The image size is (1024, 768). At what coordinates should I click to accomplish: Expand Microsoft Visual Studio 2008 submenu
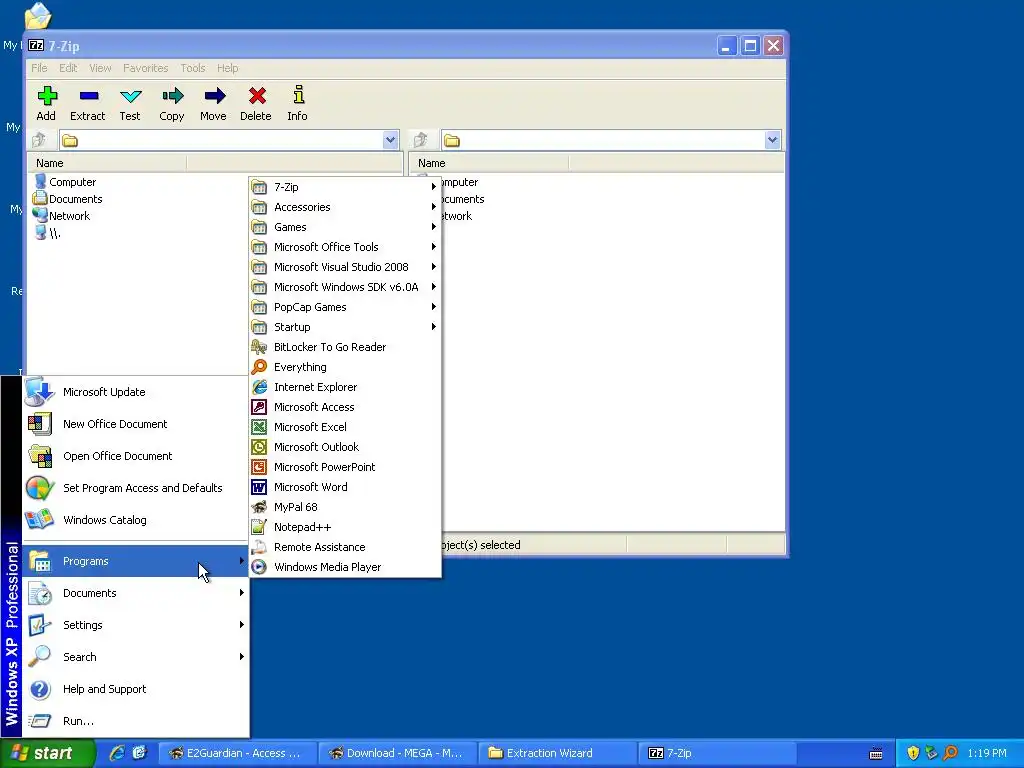pyautogui.click(x=345, y=267)
